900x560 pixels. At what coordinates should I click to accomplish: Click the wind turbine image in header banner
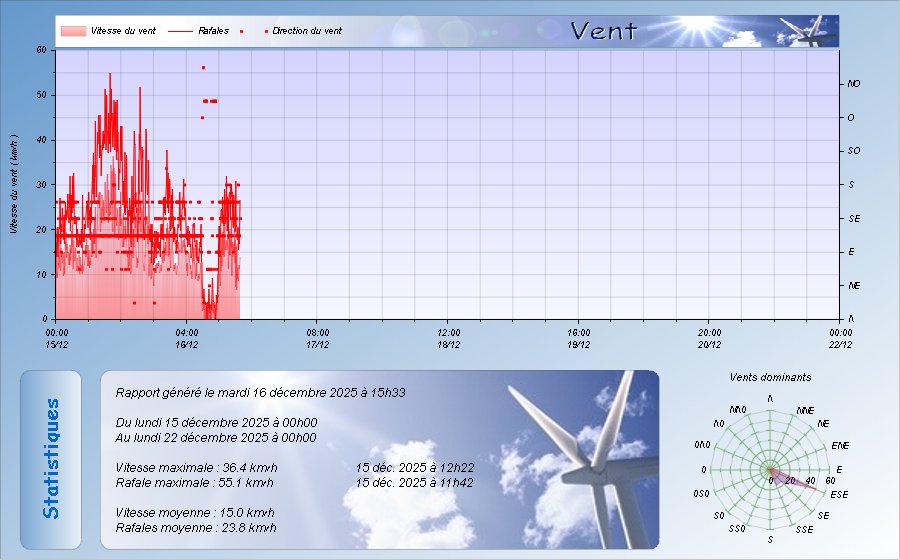click(808, 31)
